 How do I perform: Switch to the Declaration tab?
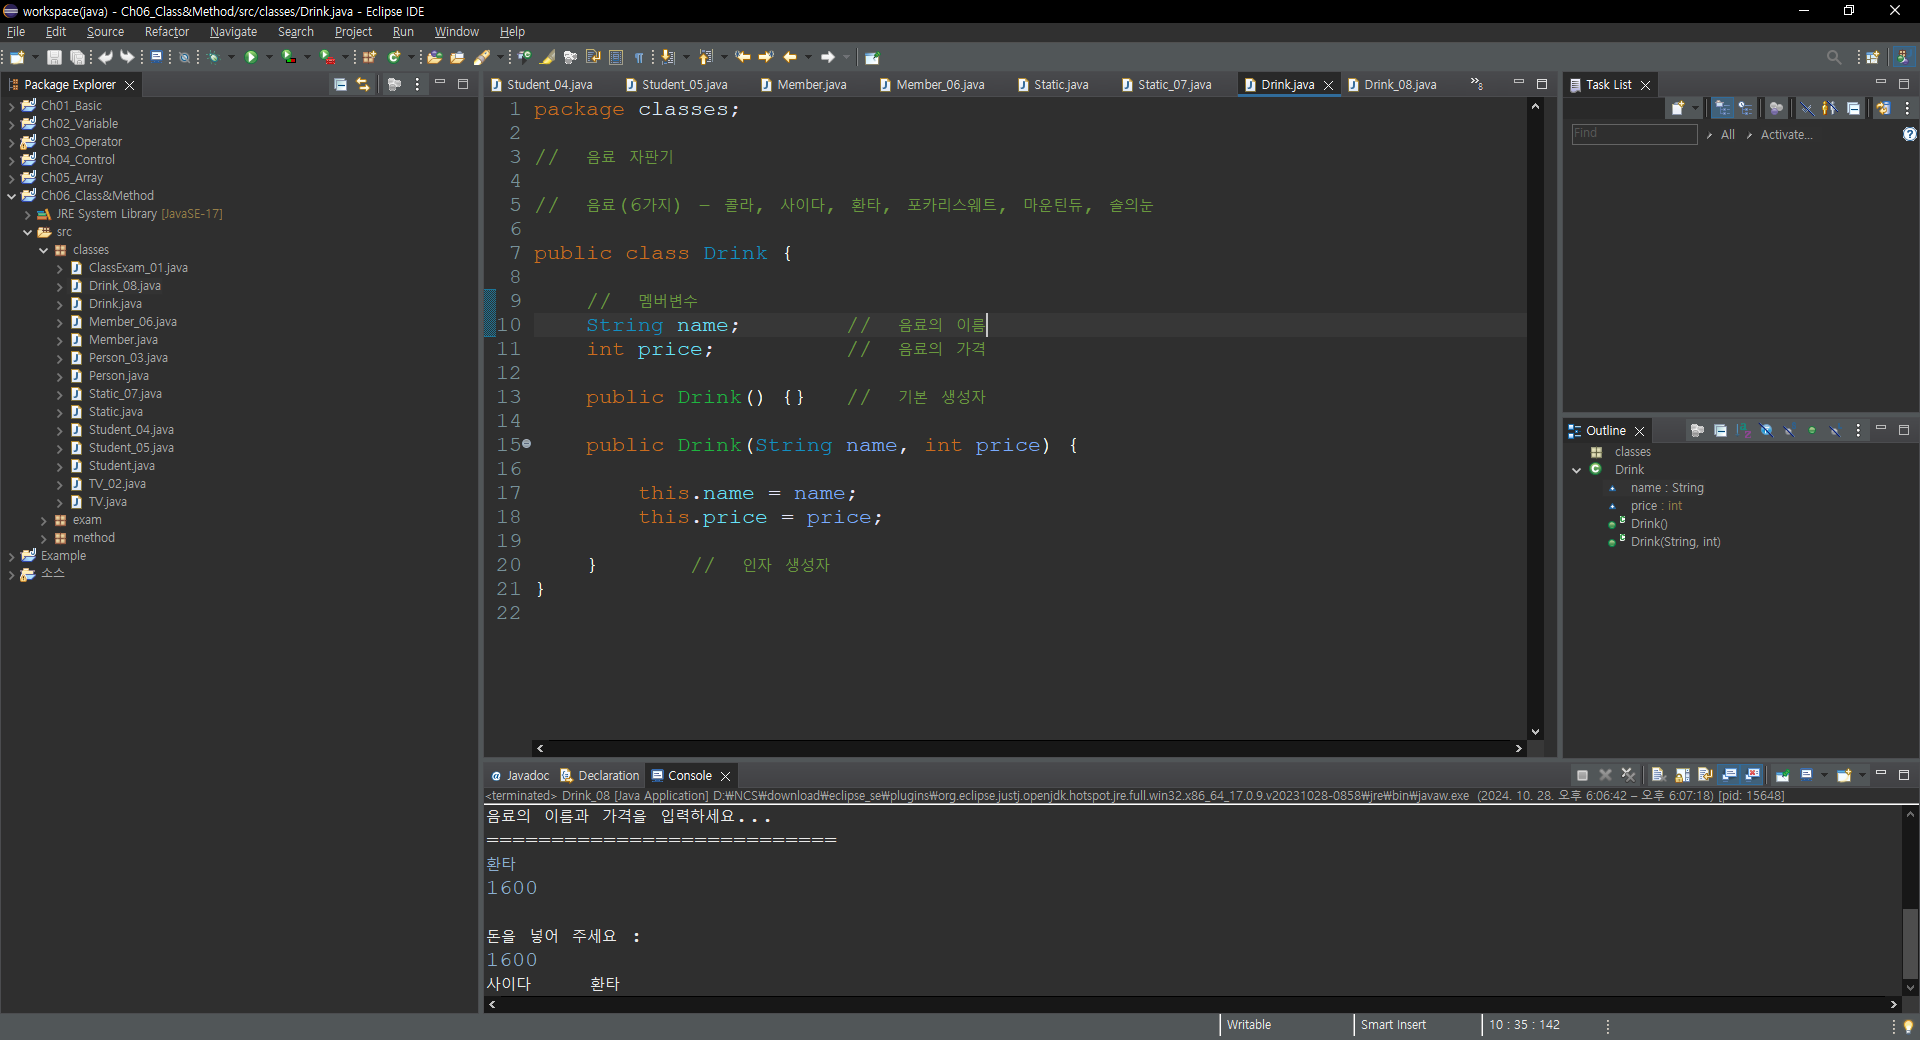[x=600, y=776]
